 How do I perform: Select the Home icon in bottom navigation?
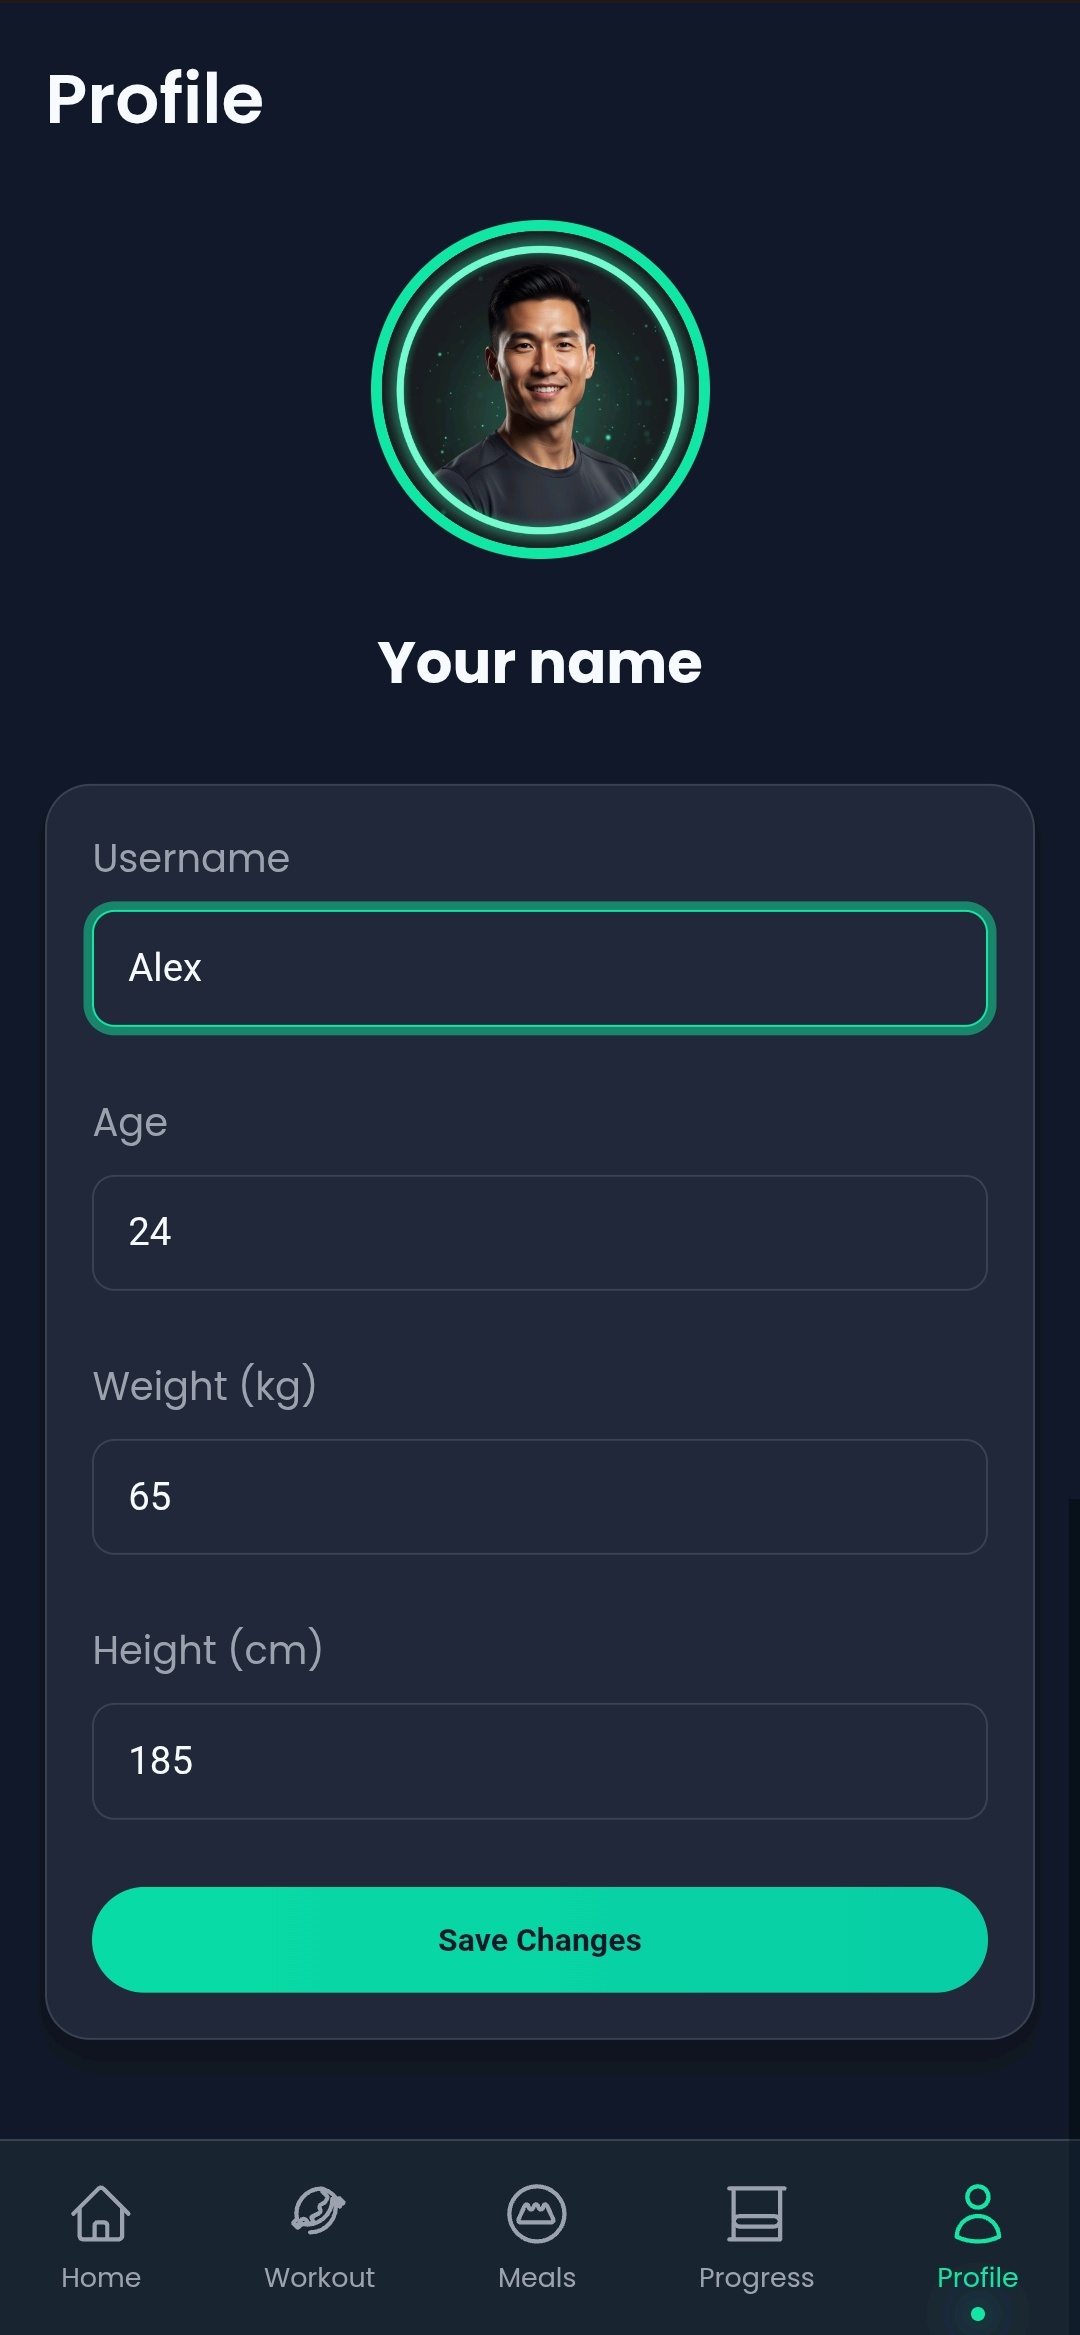101,2213
